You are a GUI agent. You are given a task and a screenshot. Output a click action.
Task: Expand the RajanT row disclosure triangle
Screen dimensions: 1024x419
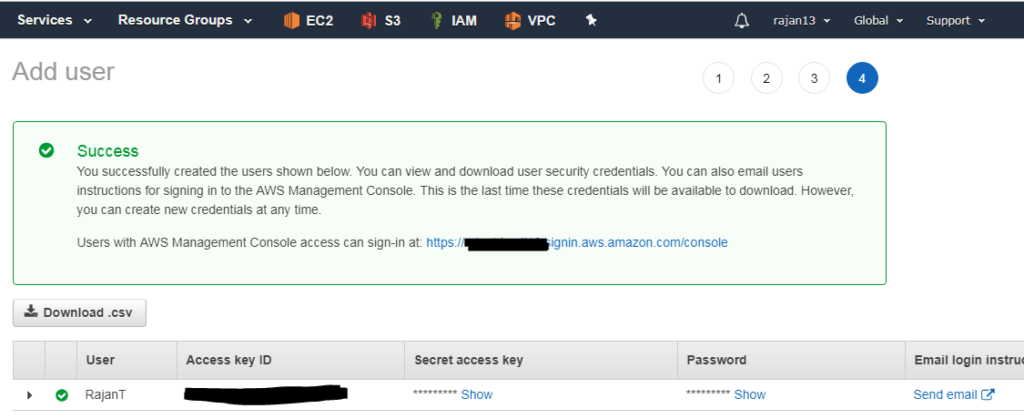click(x=29, y=395)
